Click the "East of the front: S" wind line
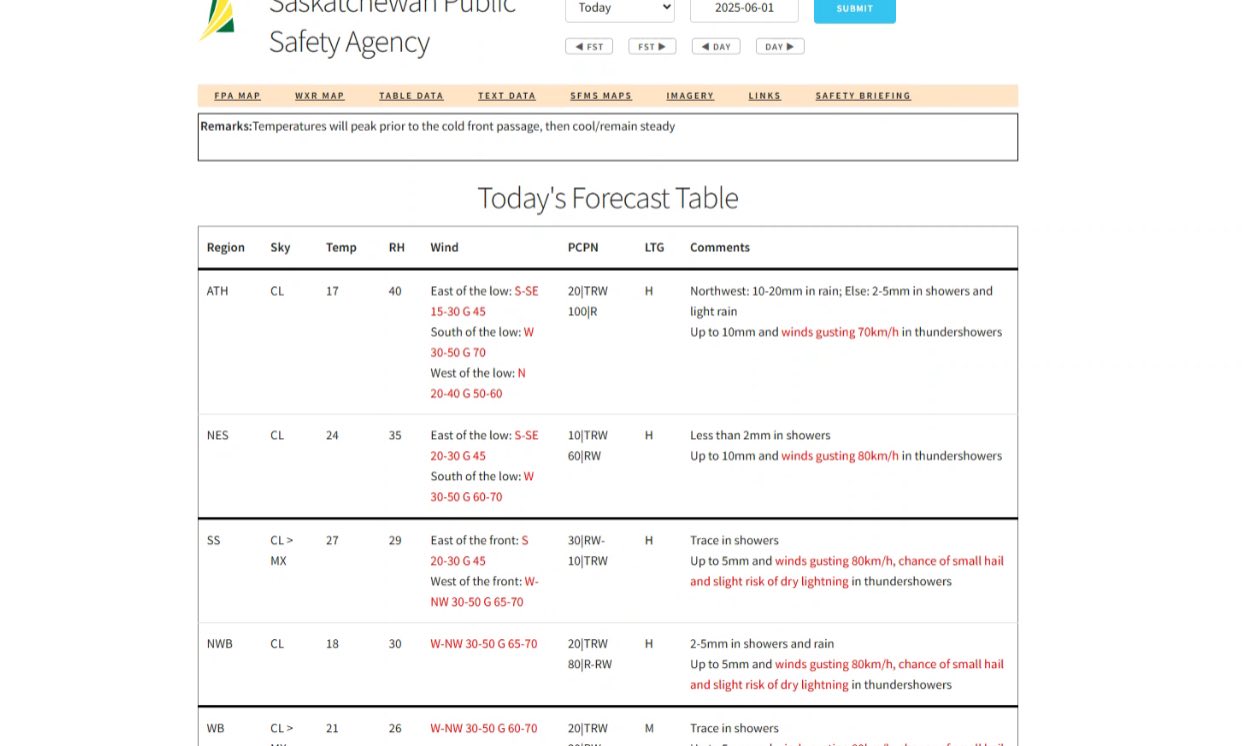 (480, 540)
